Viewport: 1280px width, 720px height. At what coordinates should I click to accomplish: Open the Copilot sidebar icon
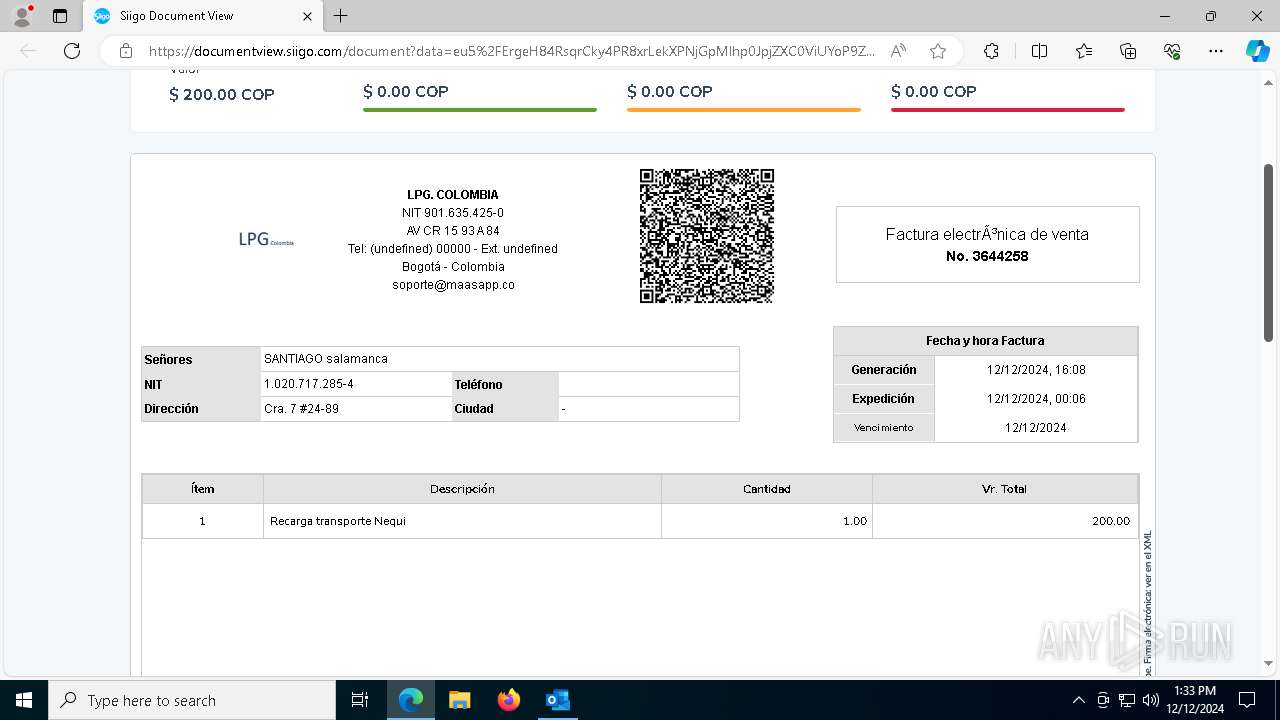click(x=1257, y=51)
